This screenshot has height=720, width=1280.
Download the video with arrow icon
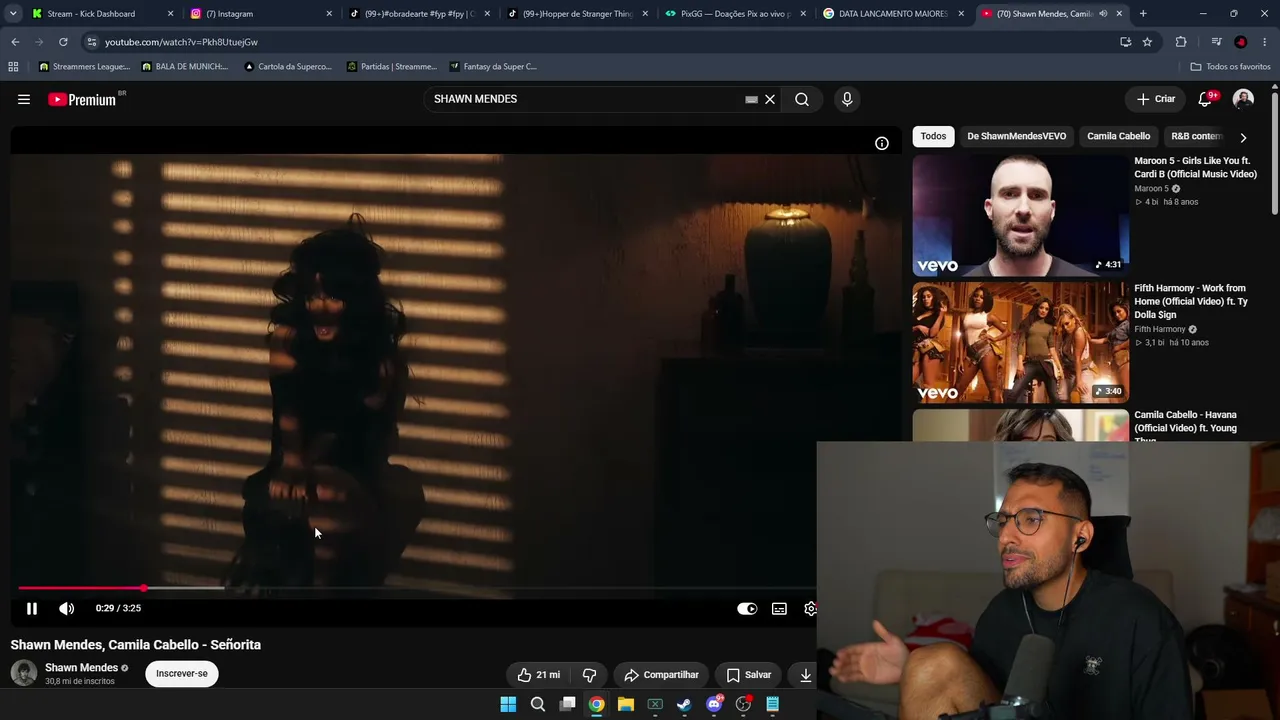(805, 675)
